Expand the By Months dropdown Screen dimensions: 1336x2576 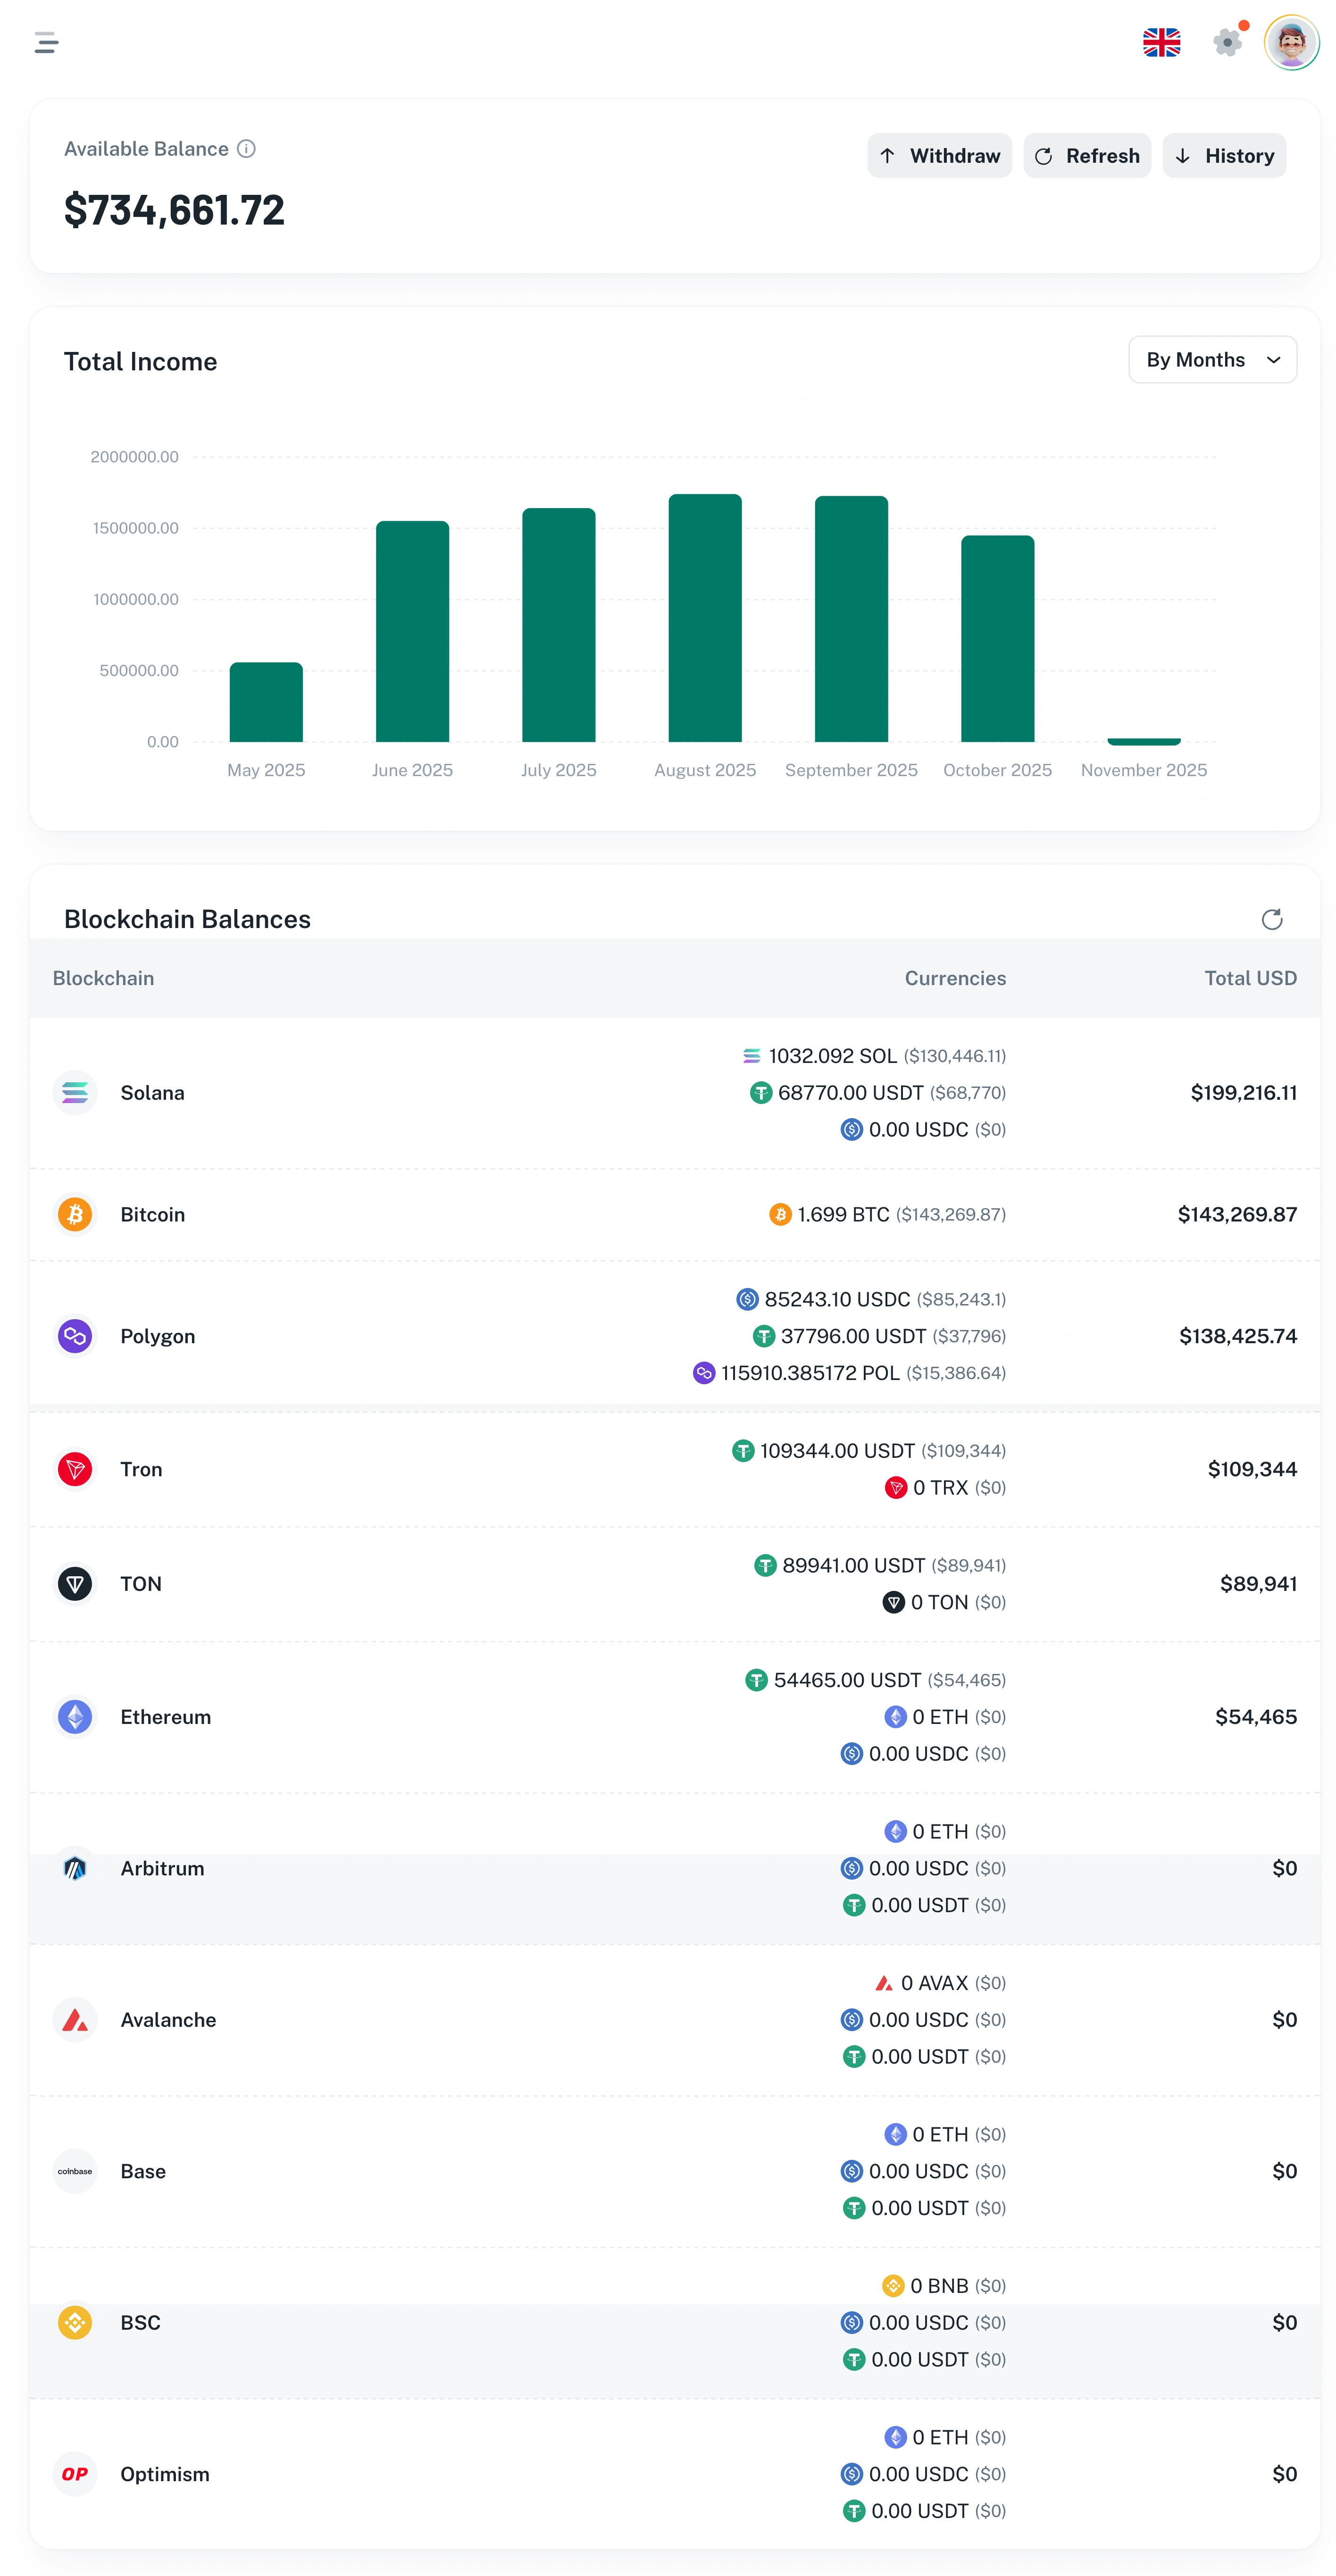1212,360
